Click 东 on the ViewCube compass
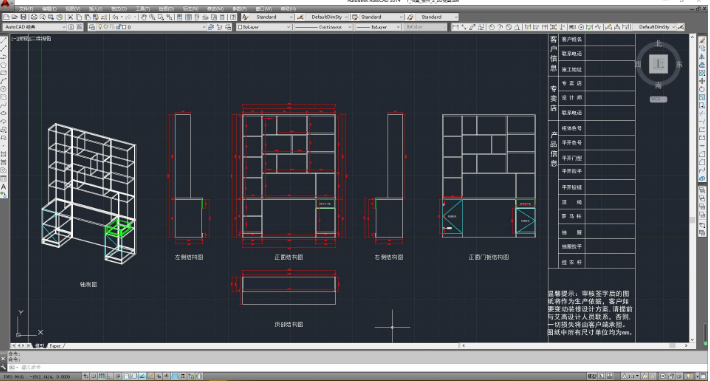Image resolution: width=710 pixels, height=381 pixels. 679,64
